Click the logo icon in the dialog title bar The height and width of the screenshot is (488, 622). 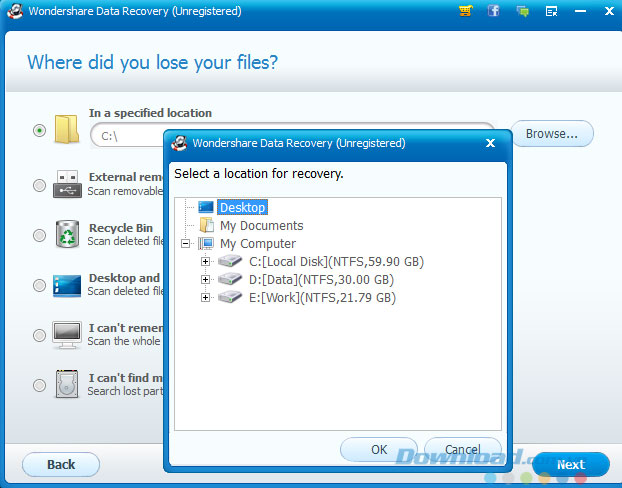pyautogui.click(x=179, y=143)
